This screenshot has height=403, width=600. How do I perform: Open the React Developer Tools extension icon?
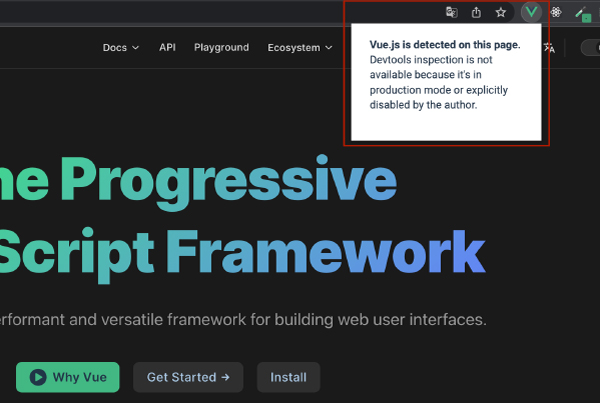(x=556, y=12)
